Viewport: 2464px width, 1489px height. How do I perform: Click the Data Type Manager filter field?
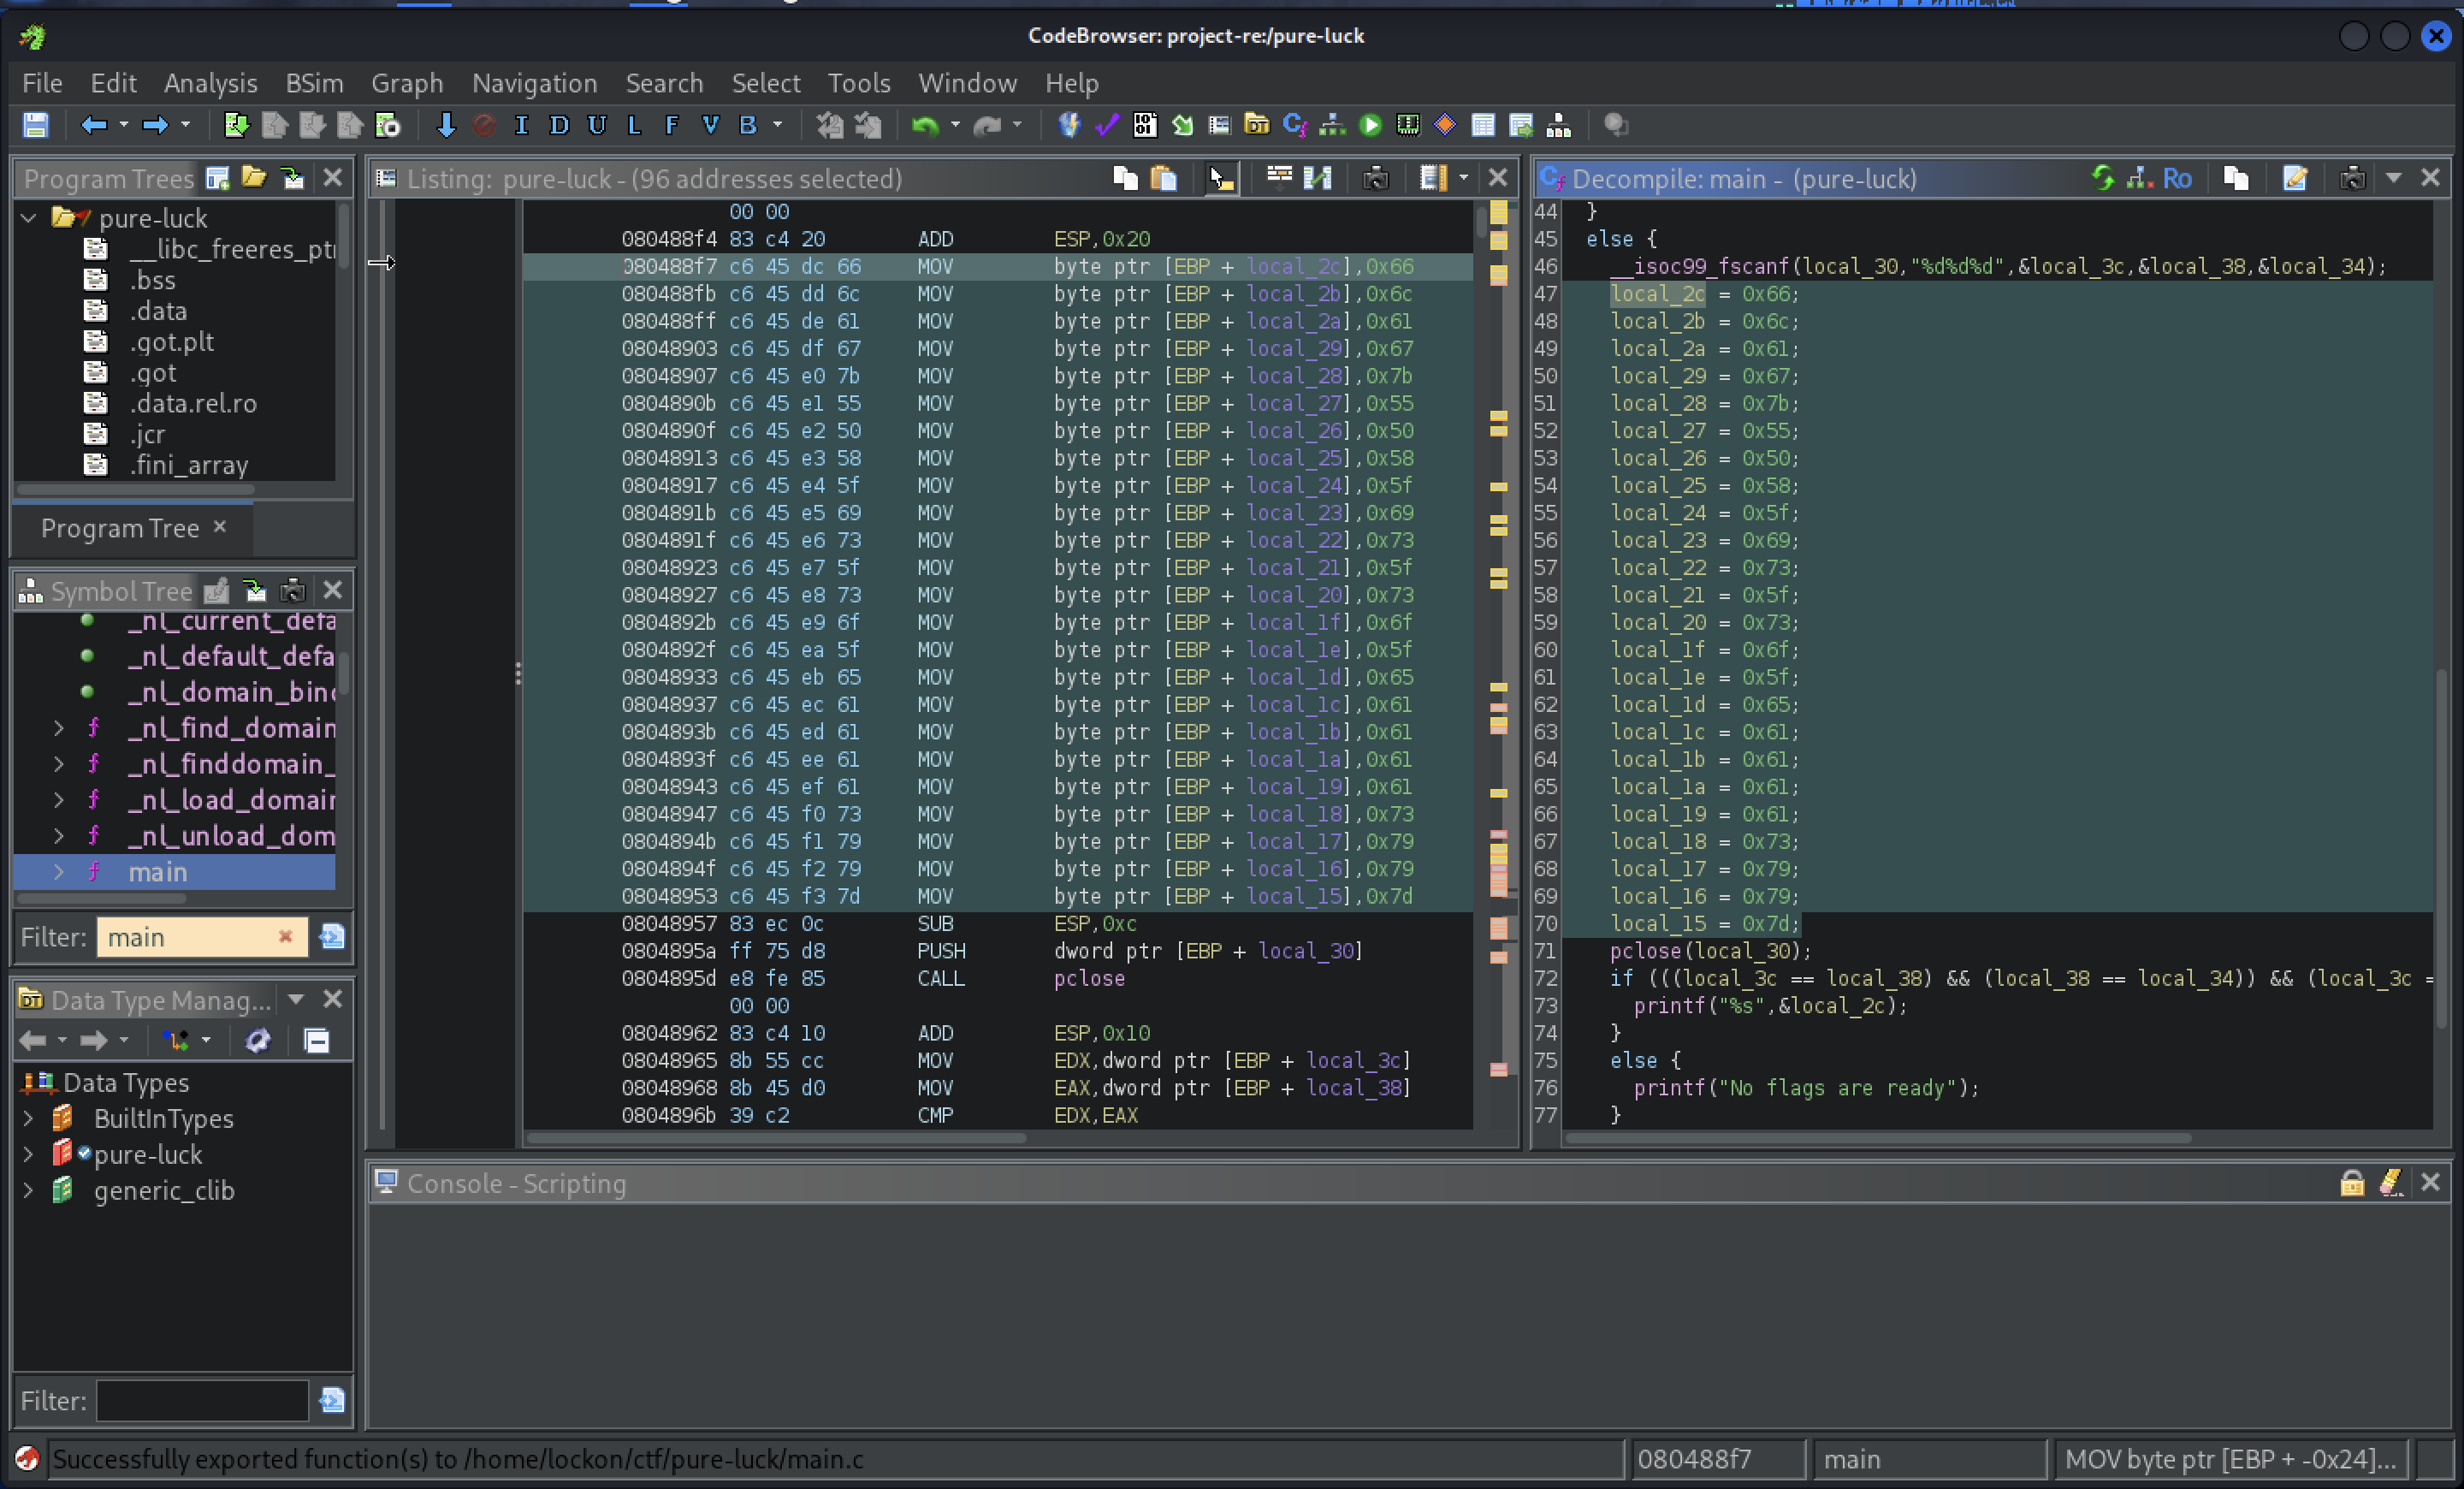tap(202, 1400)
